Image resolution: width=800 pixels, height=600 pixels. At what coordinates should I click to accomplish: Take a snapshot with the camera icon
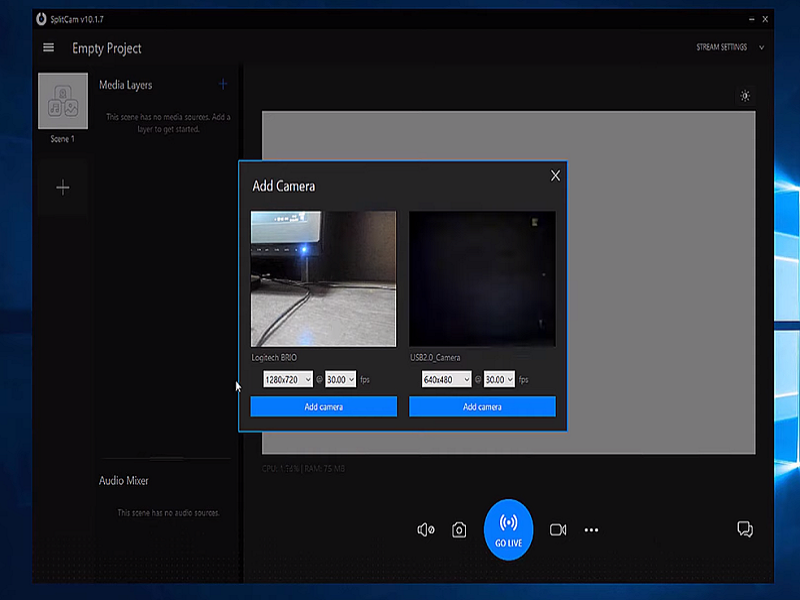click(x=459, y=530)
